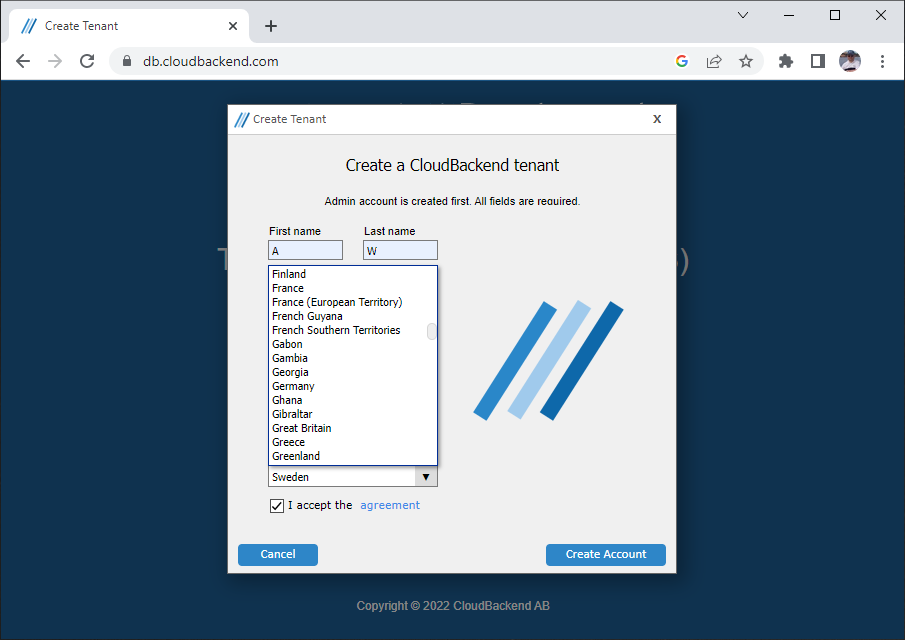Toggle the browser side panel icon
Screen dimensions: 905x640
818,61
